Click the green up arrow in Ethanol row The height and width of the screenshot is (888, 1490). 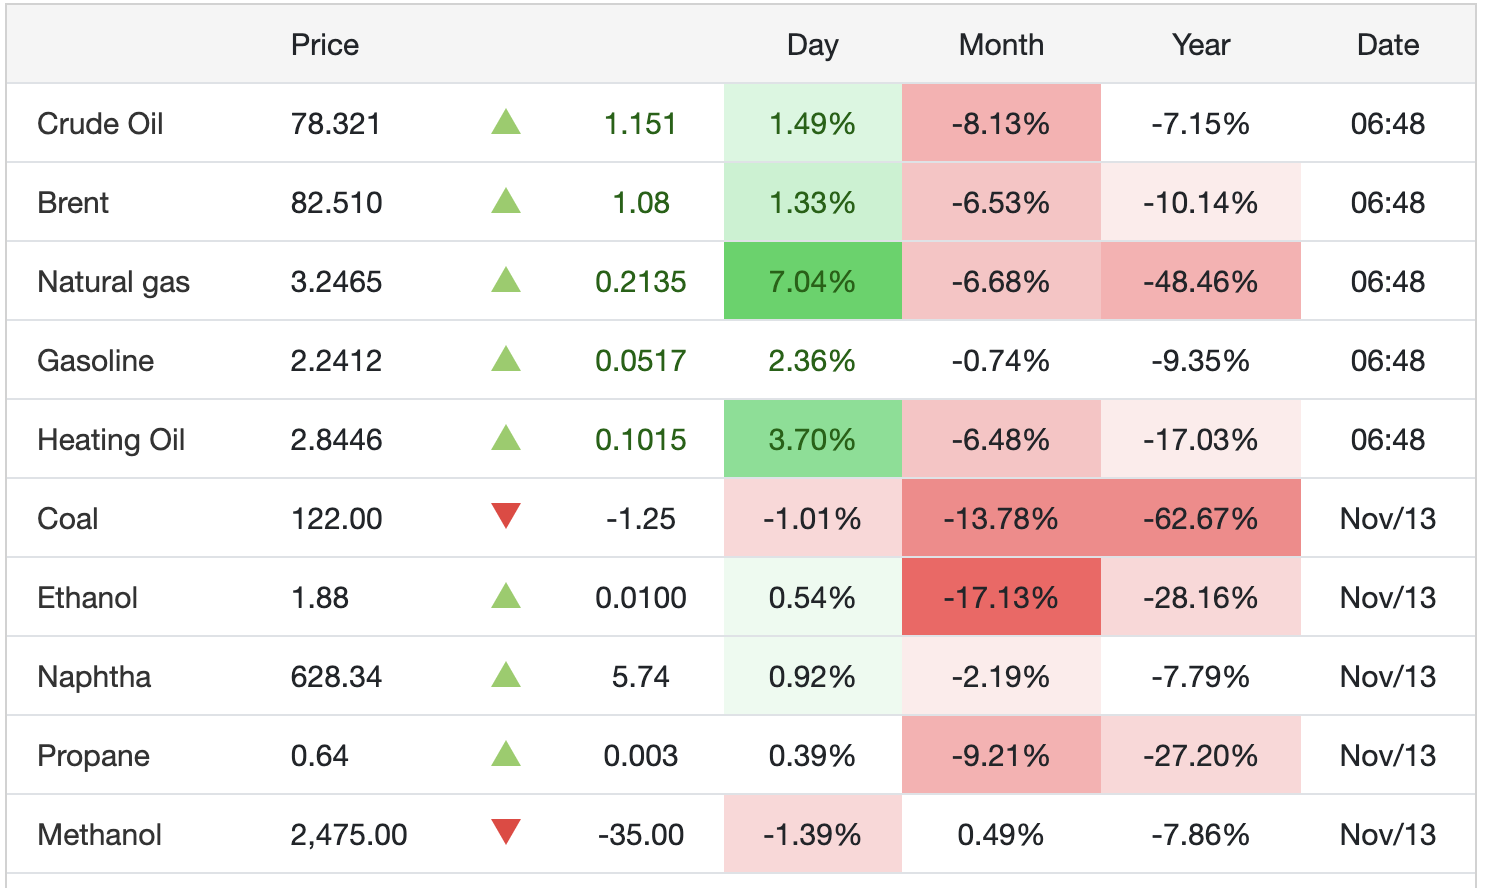pos(506,596)
